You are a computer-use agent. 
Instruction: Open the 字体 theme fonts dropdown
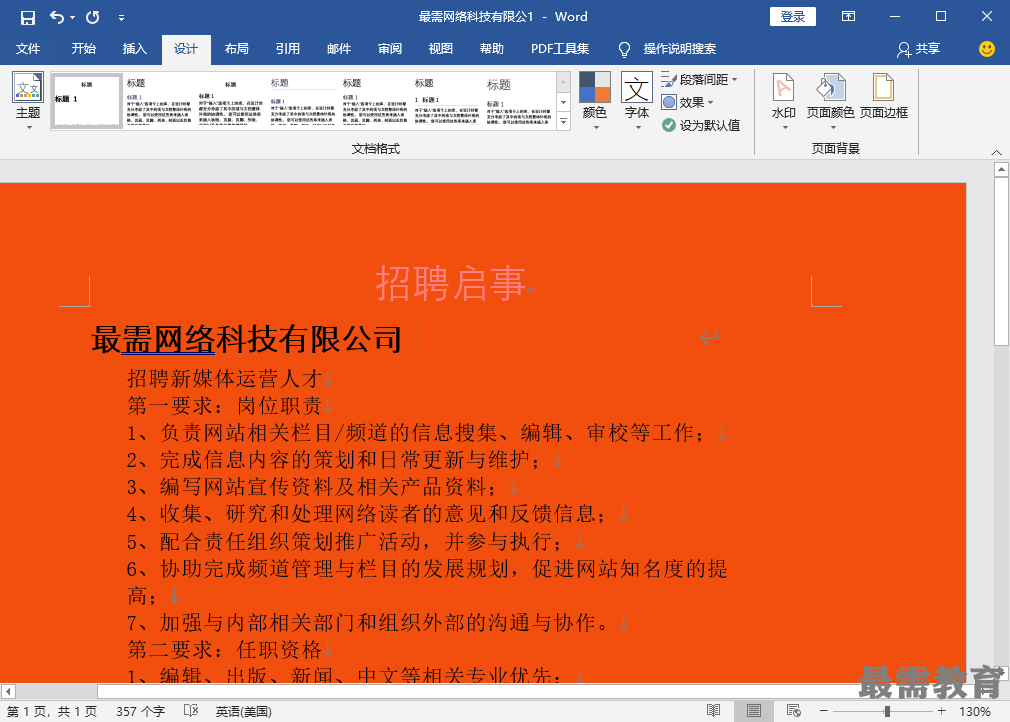tap(636, 101)
